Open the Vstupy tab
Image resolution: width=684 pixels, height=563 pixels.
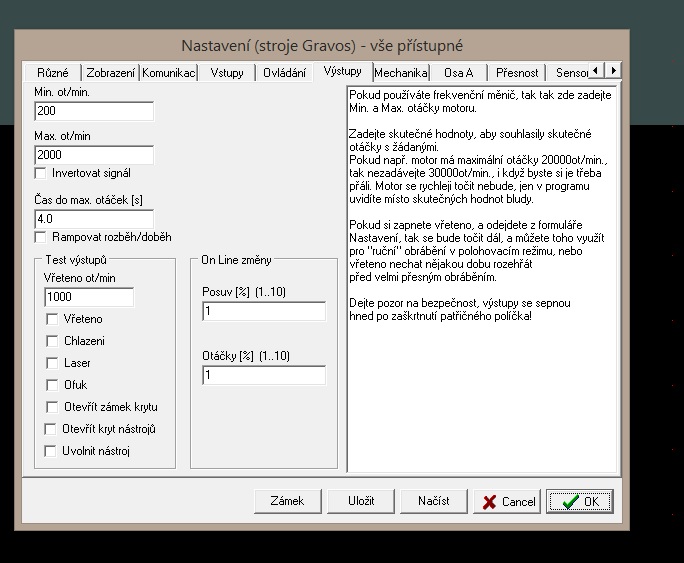(226, 73)
